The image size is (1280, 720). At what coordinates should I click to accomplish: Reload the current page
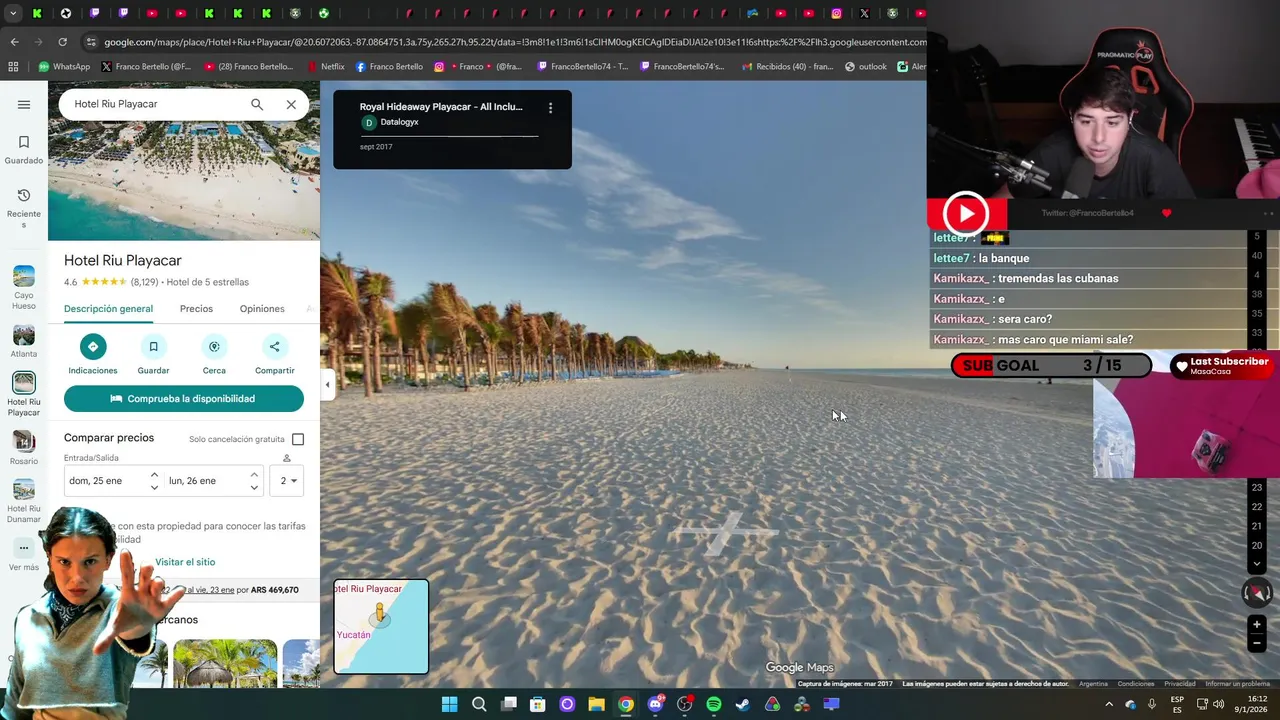pyautogui.click(x=62, y=42)
